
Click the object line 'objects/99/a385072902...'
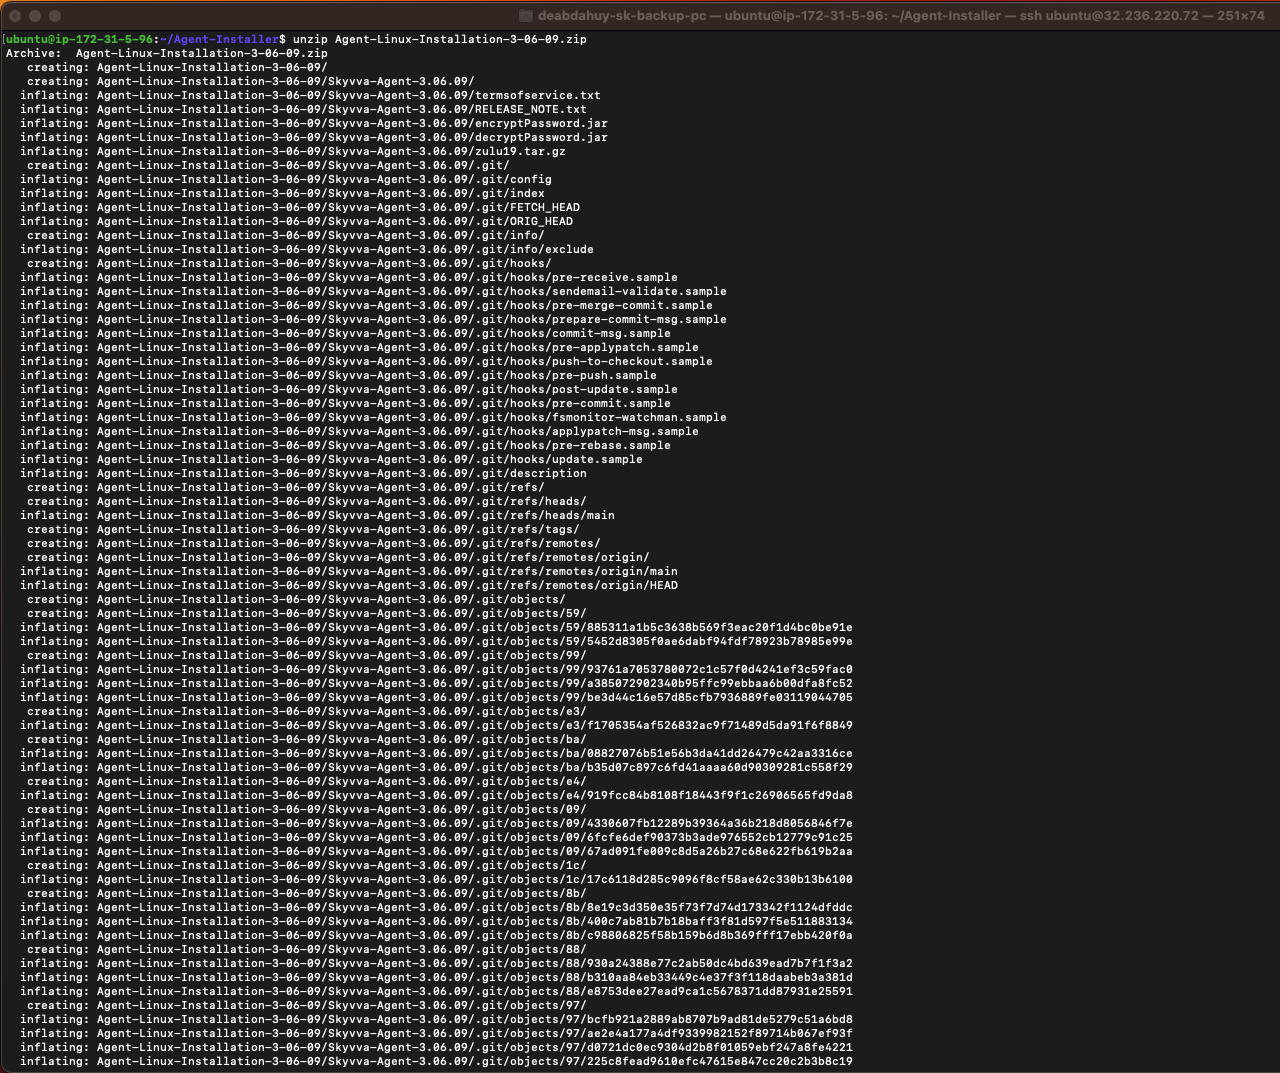pyautogui.click(x=436, y=683)
